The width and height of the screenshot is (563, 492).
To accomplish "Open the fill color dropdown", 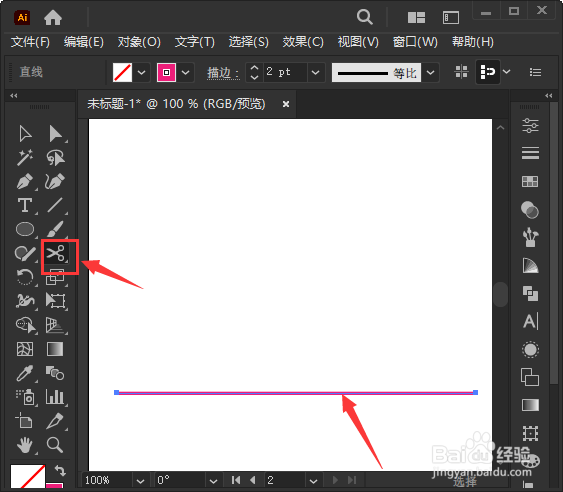I will (x=141, y=73).
